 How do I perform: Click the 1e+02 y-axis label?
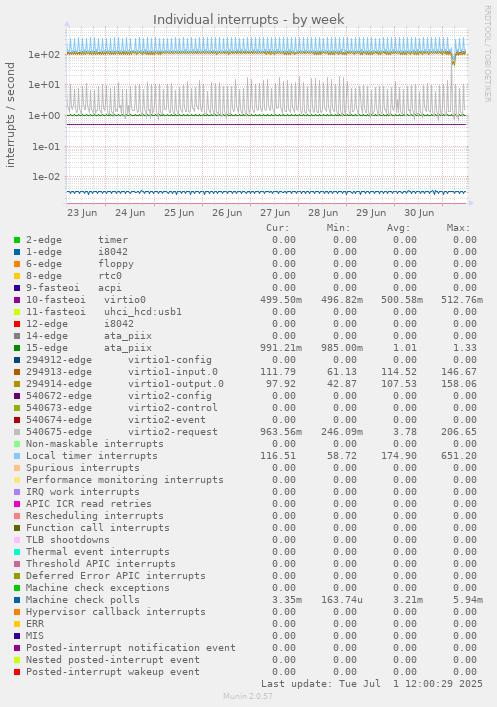click(44, 55)
